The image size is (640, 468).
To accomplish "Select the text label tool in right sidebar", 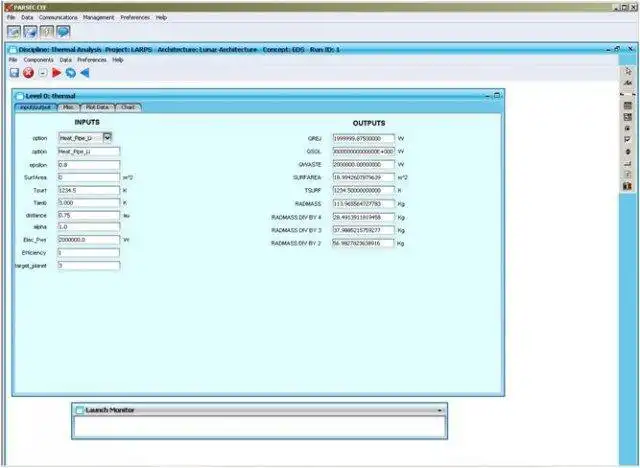I will 628,83.
